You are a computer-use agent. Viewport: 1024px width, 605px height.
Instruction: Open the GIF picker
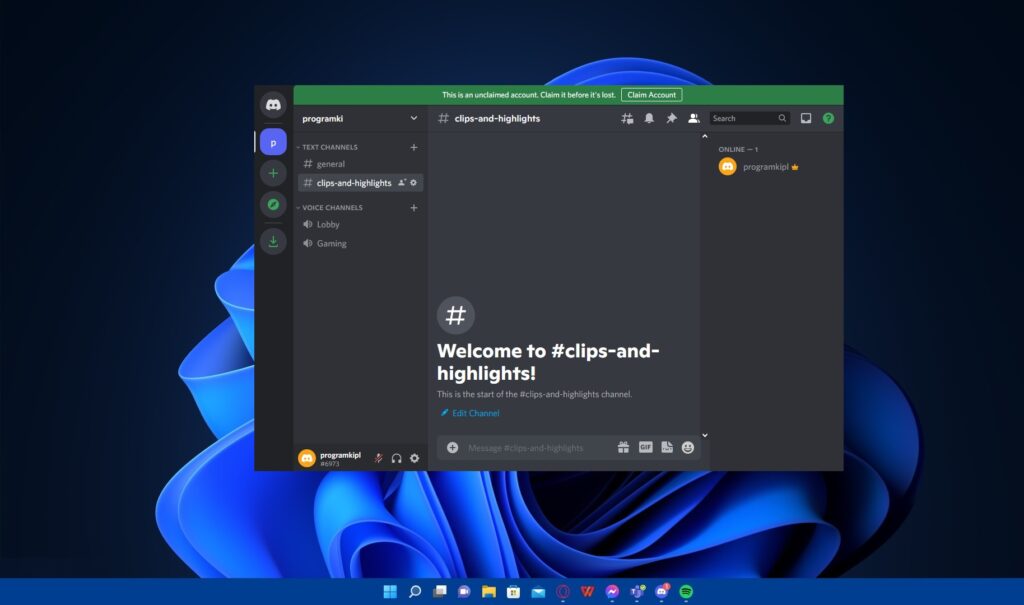(x=645, y=448)
